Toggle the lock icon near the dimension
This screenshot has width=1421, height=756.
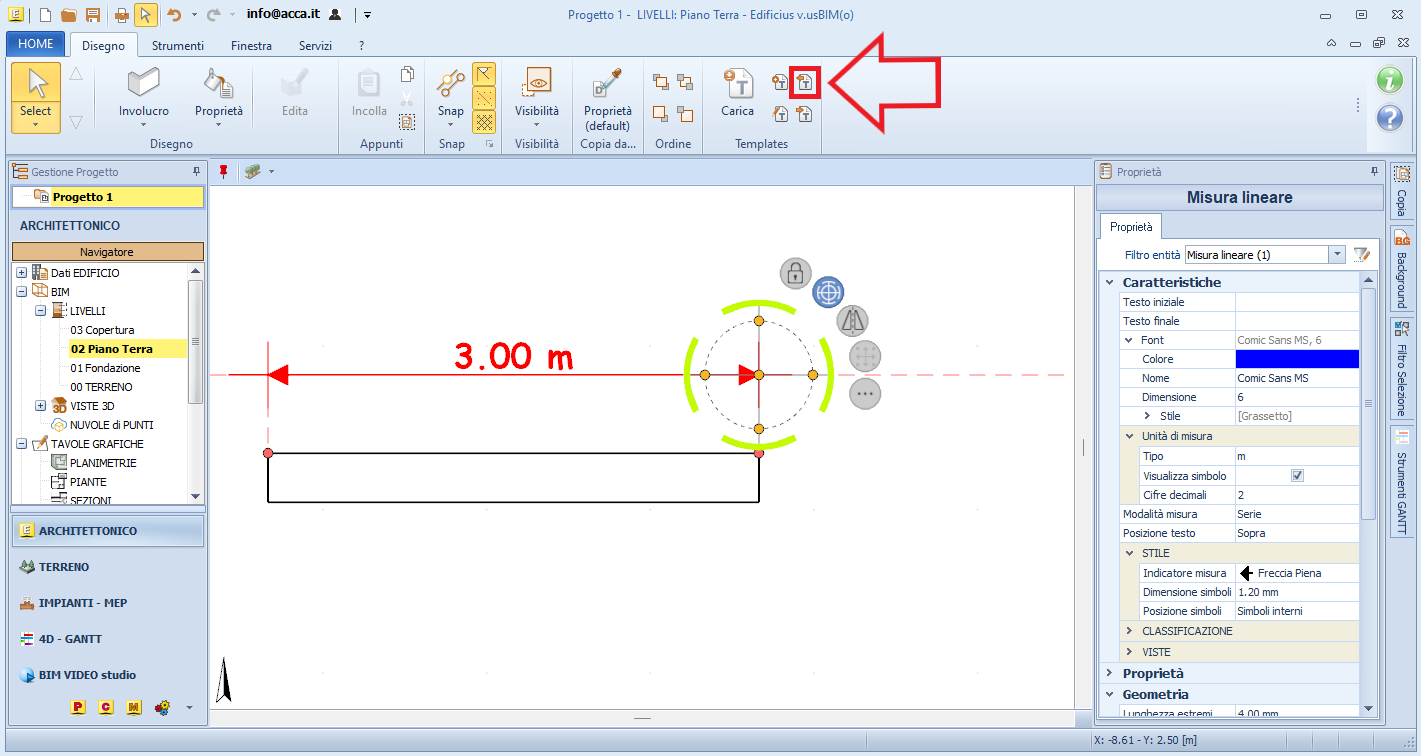[x=795, y=273]
